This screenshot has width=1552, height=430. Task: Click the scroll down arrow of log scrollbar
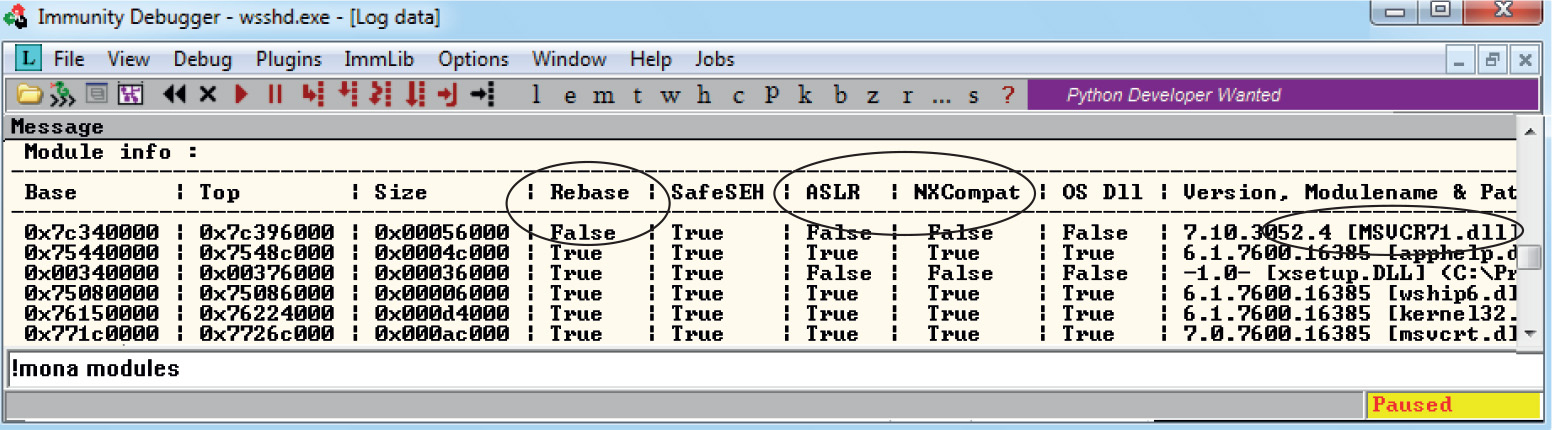(x=1529, y=333)
